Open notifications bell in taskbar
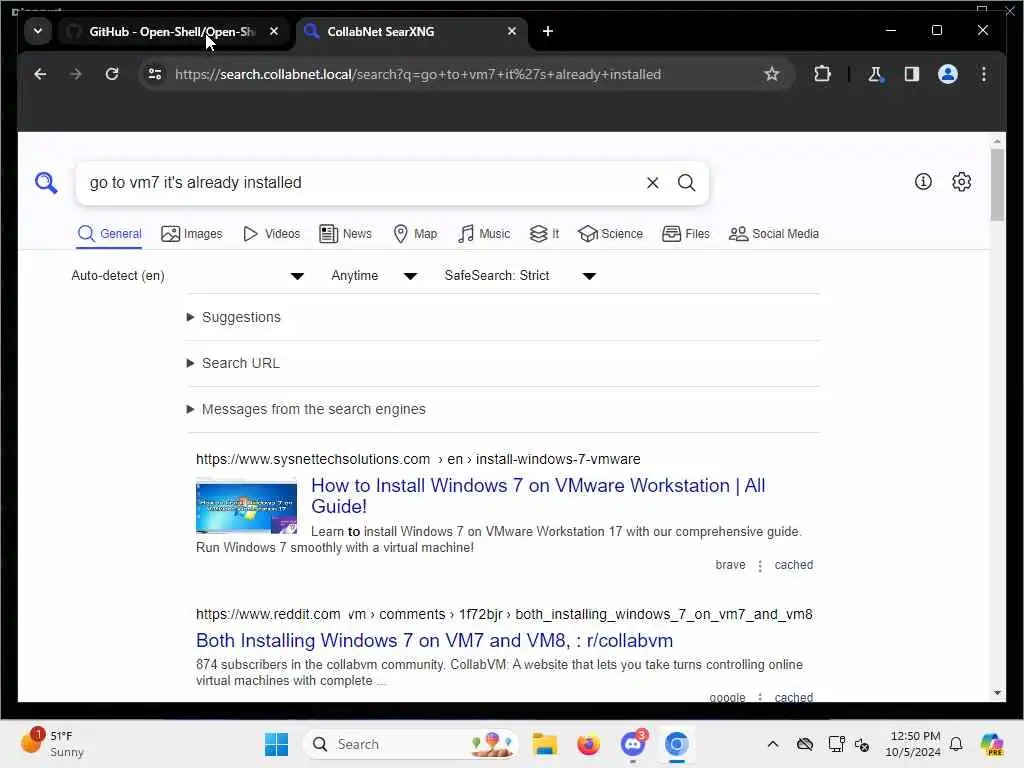The image size is (1024, 768). [x=956, y=744]
